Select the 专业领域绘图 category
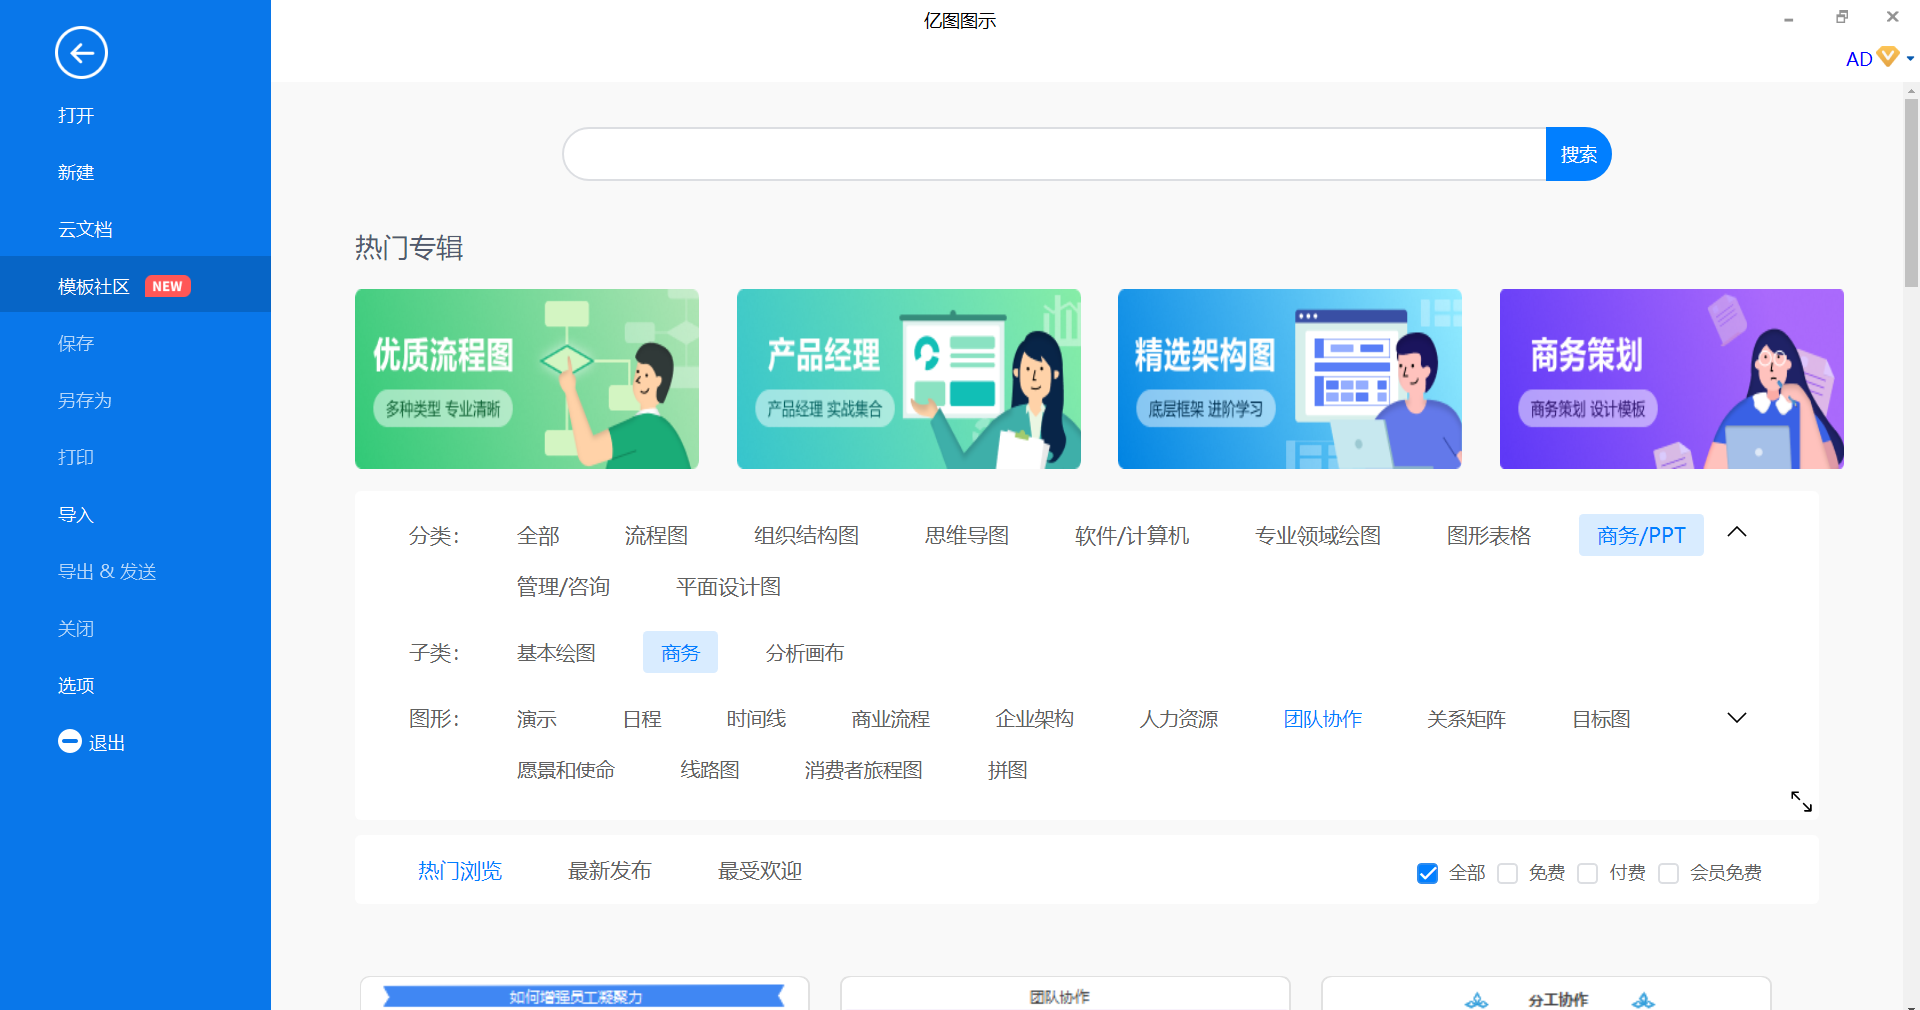Viewport: 1920px width, 1010px height. (1318, 536)
